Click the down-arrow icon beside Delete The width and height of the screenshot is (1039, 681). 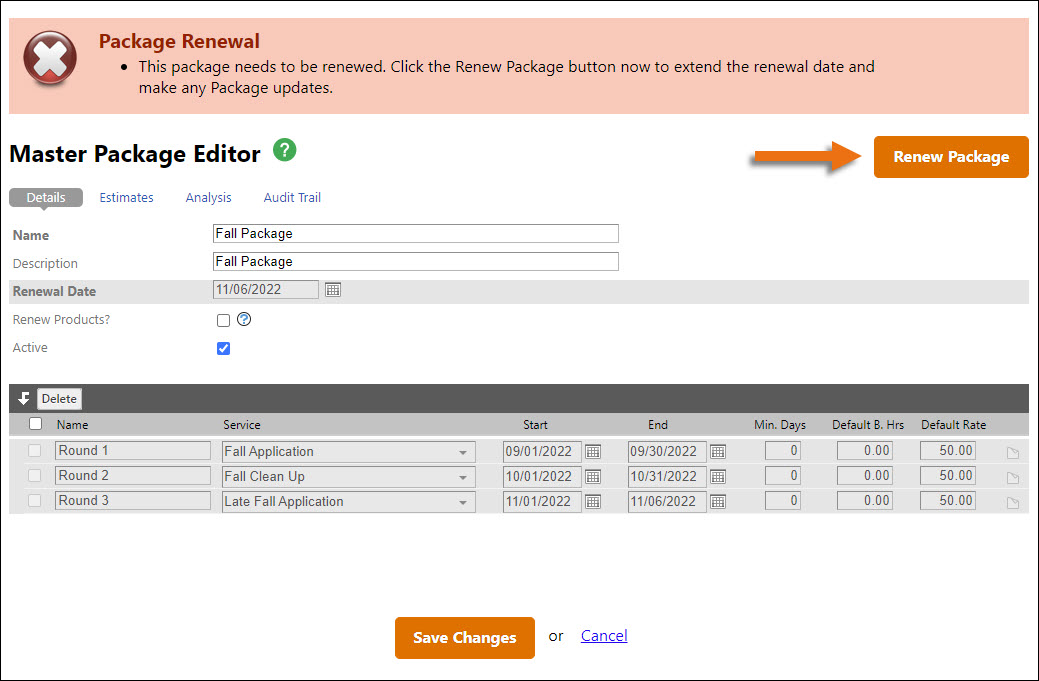pos(22,398)
